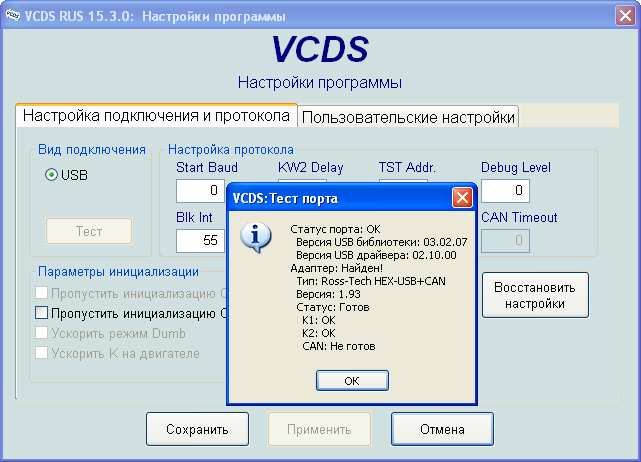Click the Start Baud input field

coord(200,191)
